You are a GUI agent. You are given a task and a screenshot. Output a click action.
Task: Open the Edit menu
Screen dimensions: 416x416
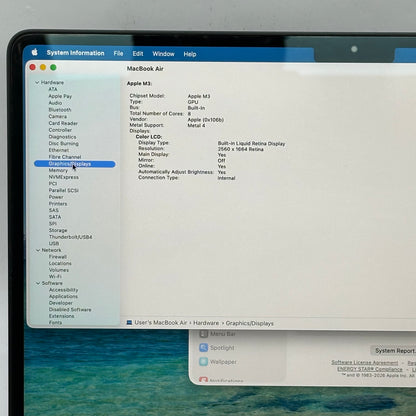(x=138, y=54)
